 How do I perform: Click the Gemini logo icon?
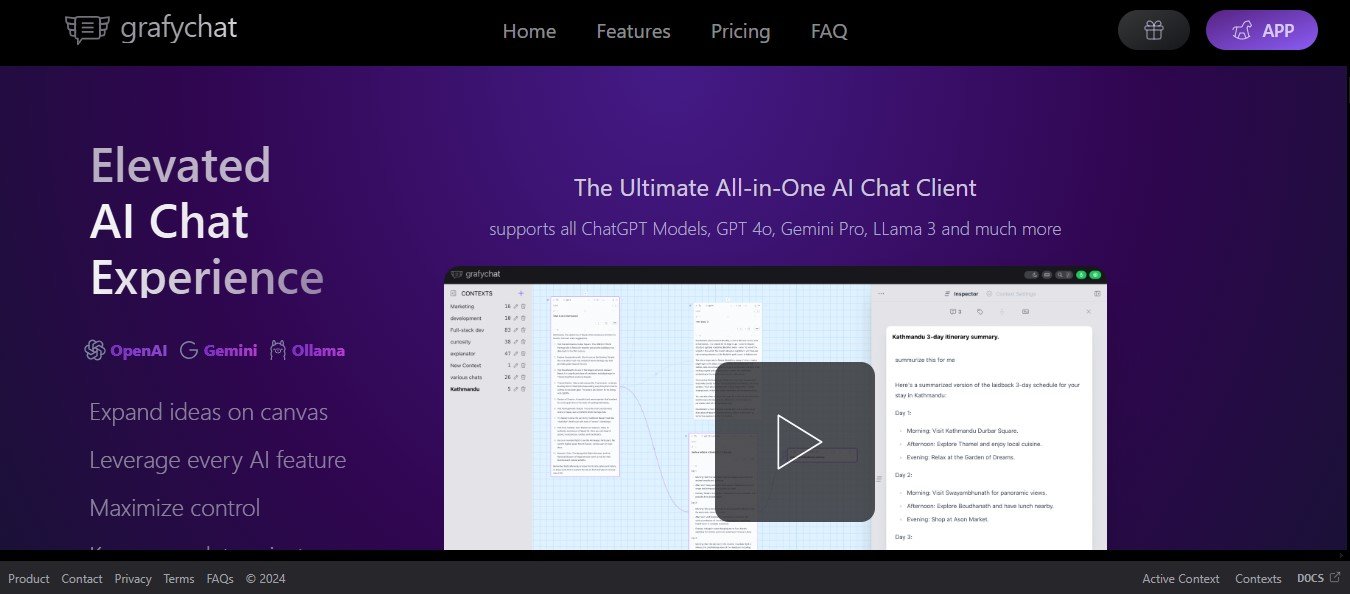click(x=189, y=350)
